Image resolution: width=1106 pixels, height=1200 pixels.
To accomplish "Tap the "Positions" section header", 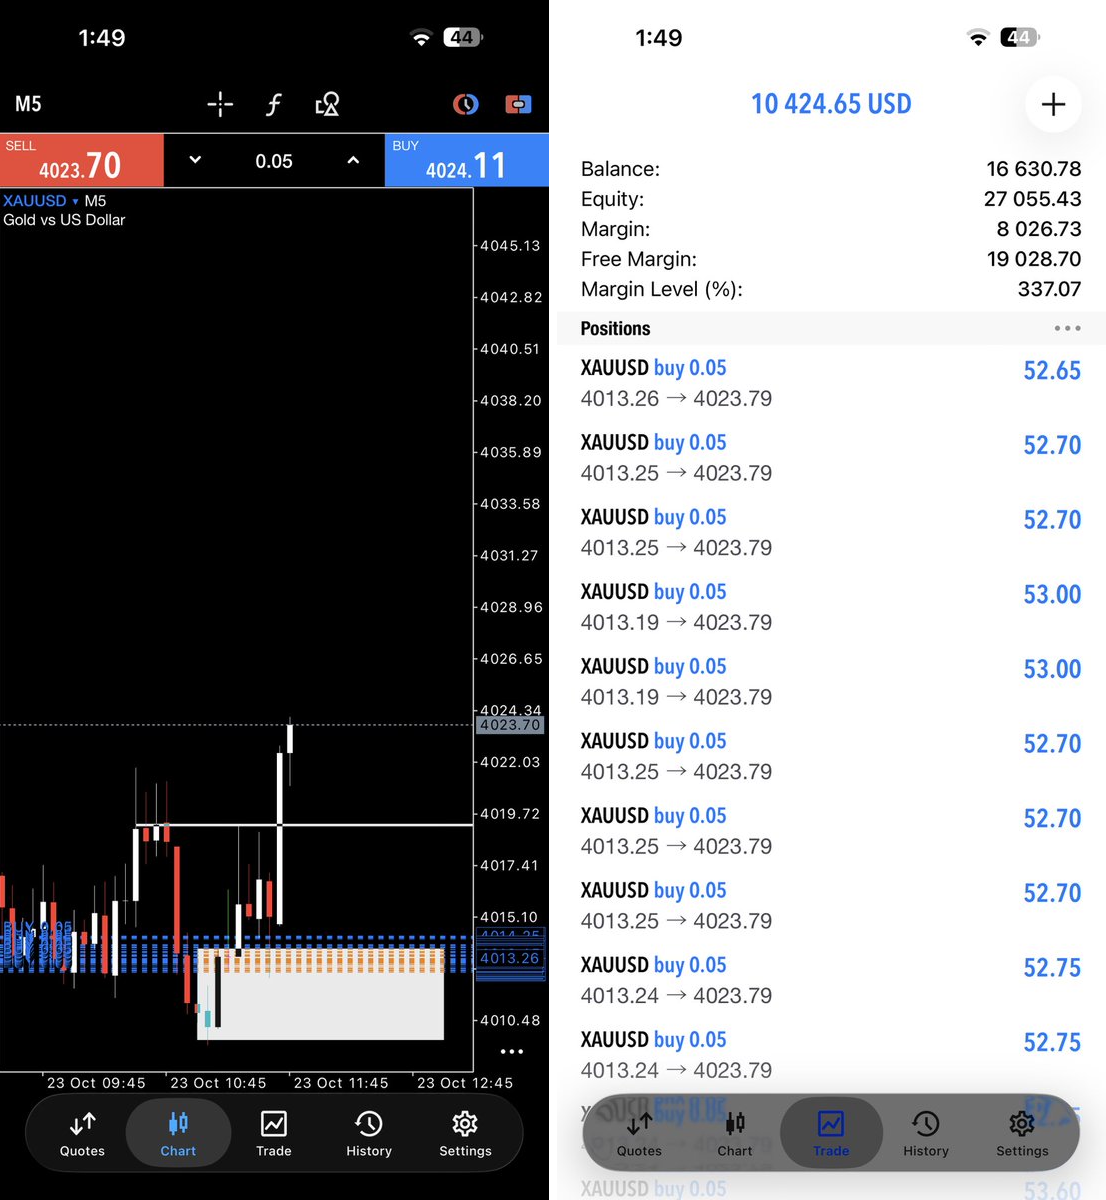I will [615, 328].
